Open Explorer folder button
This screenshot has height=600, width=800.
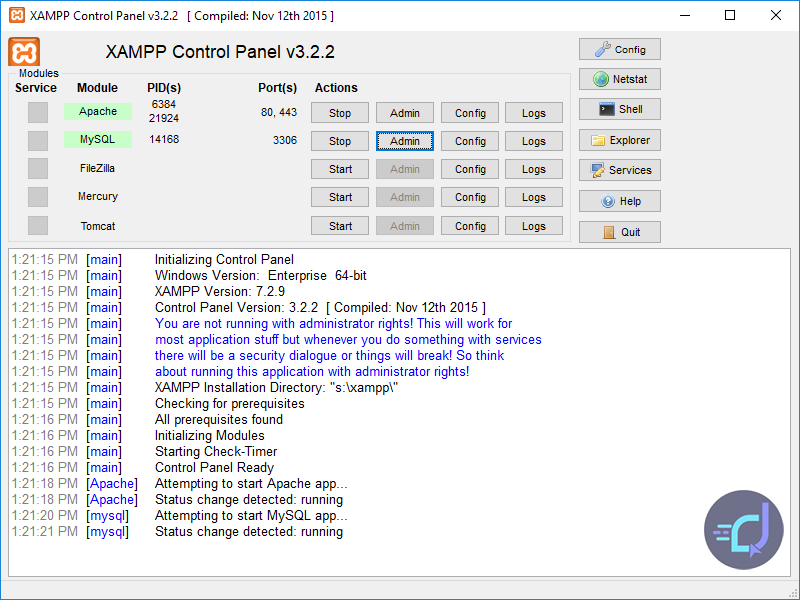(x=619, y=140)
